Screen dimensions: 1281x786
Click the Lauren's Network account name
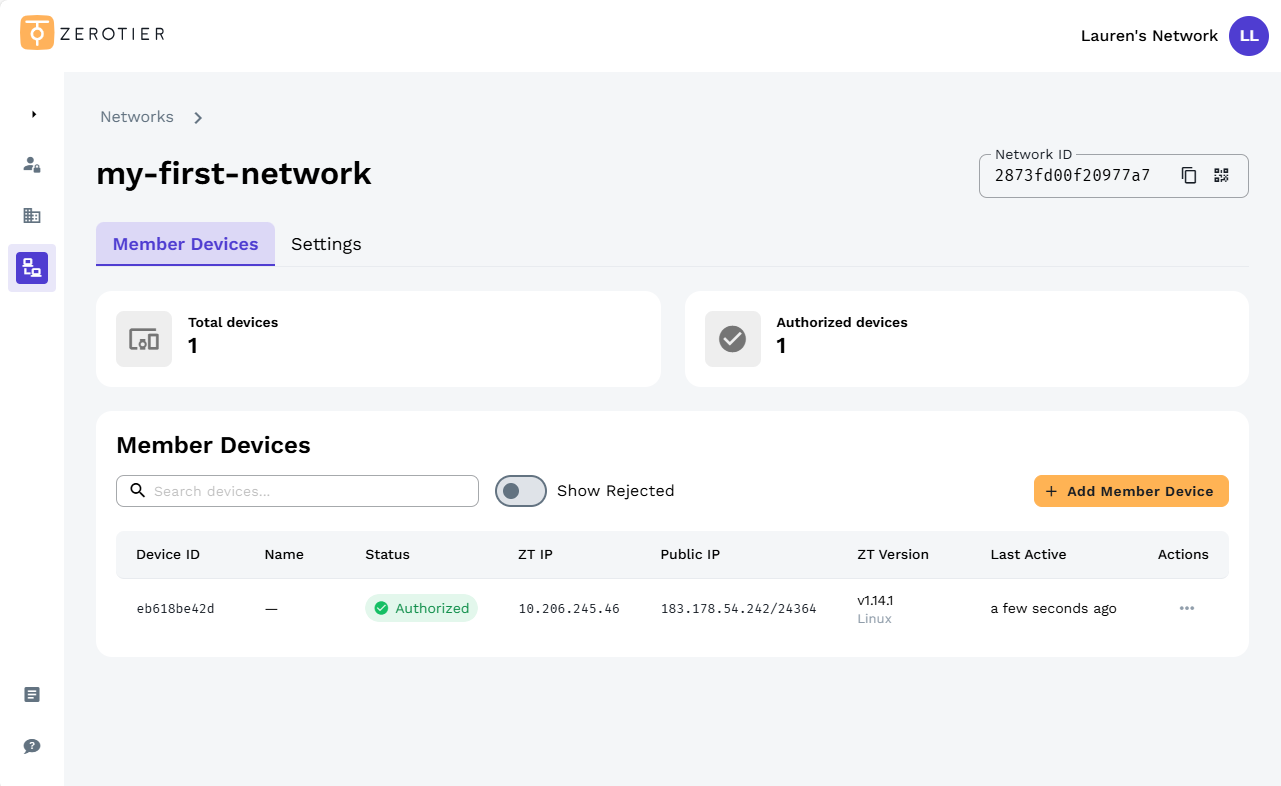click(1149, 36)
